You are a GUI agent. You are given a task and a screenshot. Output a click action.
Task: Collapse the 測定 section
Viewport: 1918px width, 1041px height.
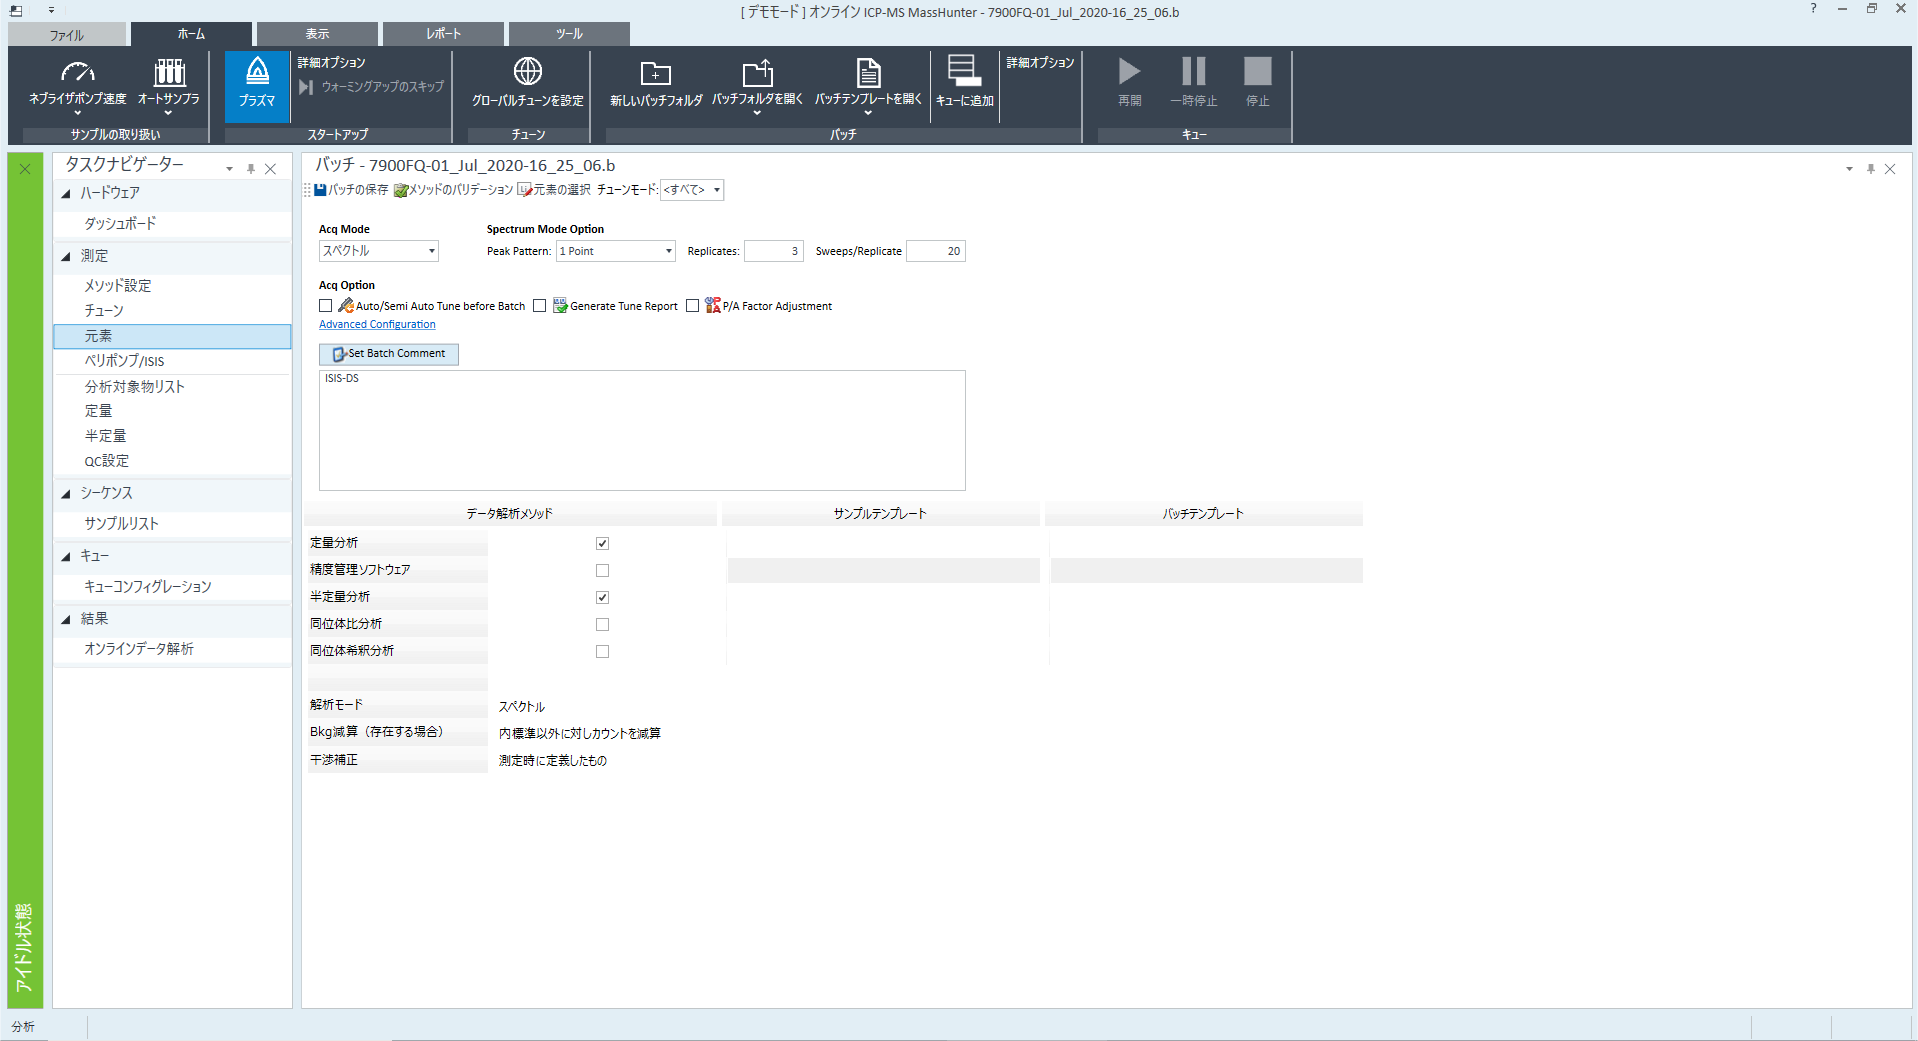66,257
